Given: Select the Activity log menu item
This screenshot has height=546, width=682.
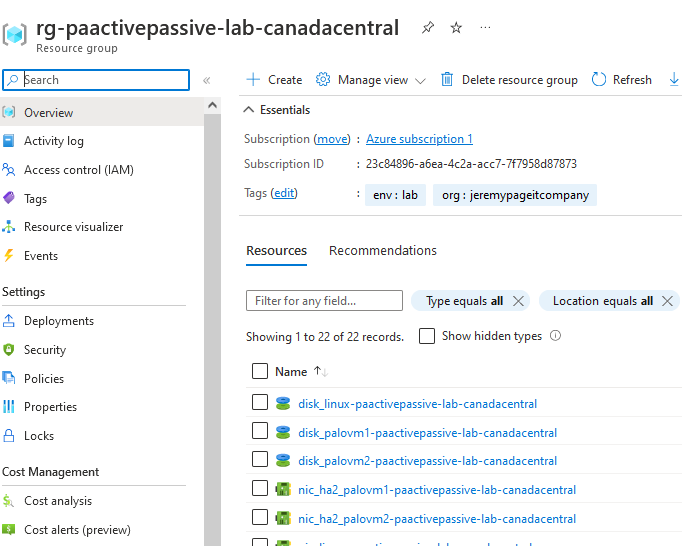Looking at the screenshot, I should (x=53, y=142).
